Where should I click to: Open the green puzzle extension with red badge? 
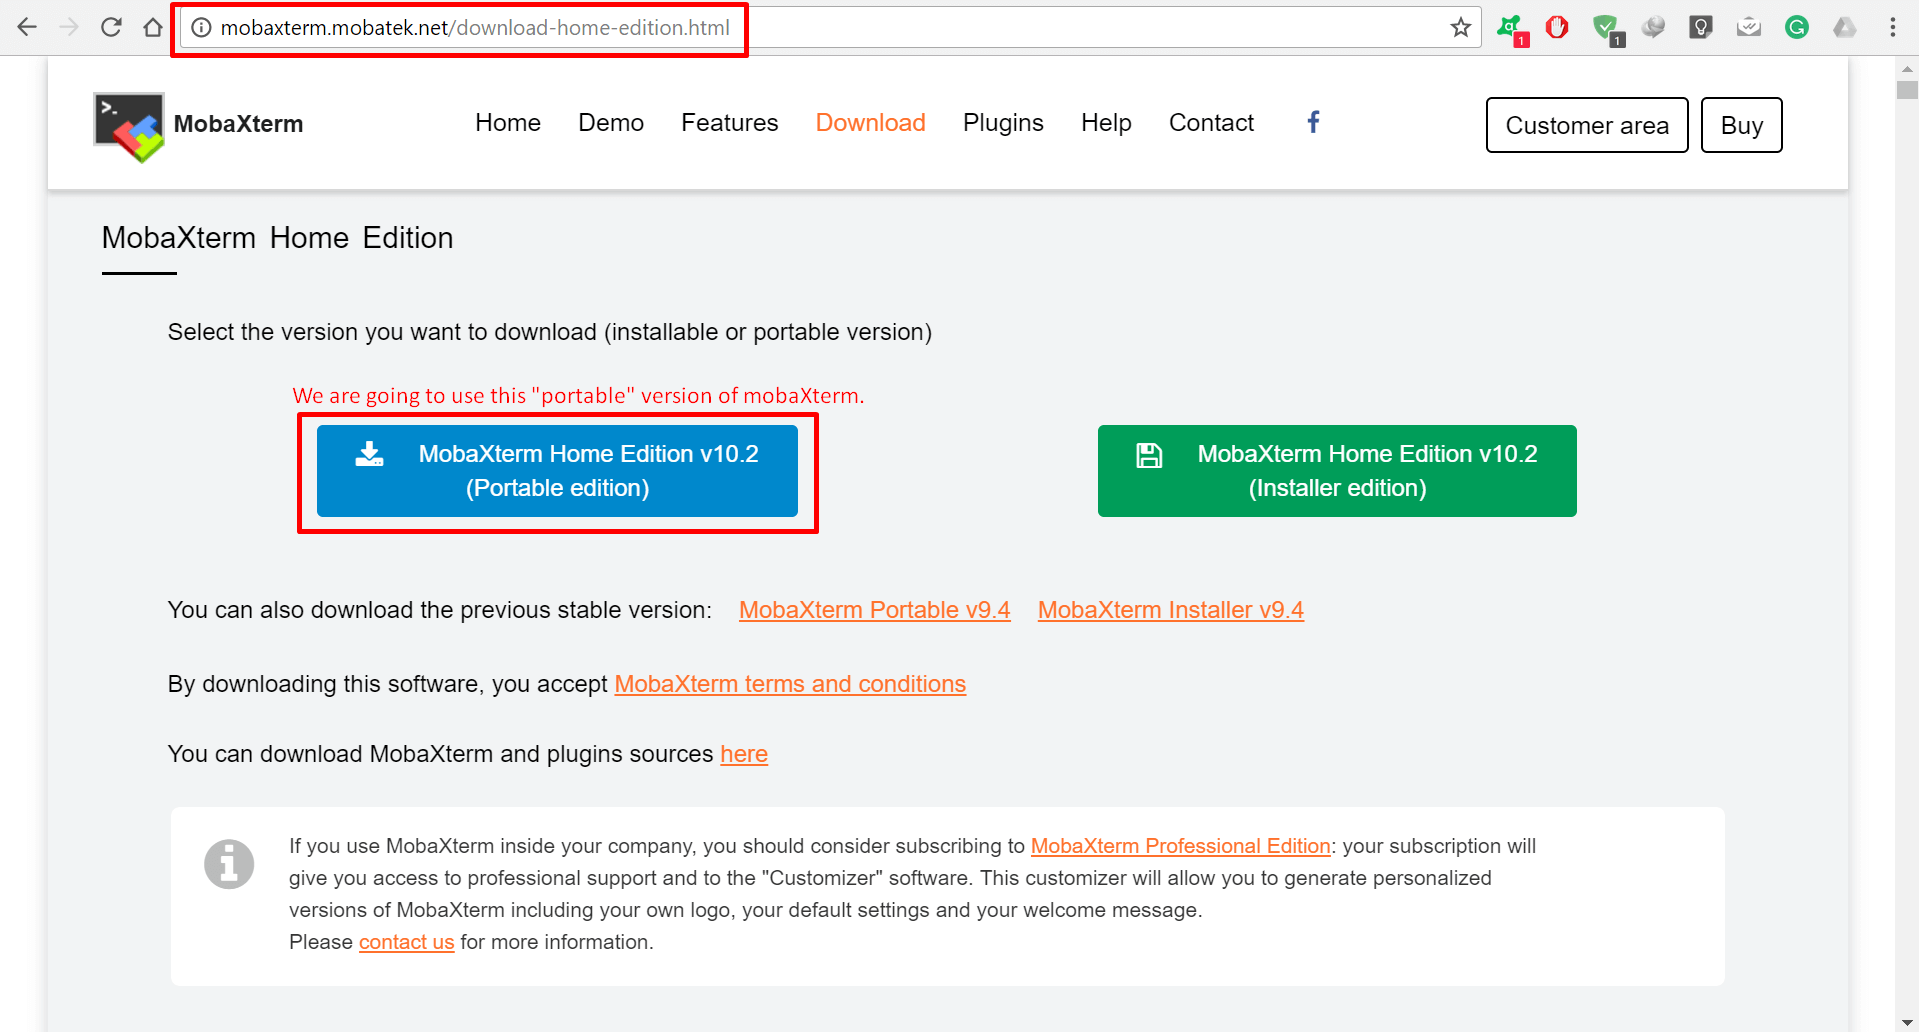click(x=1510, y=29)
